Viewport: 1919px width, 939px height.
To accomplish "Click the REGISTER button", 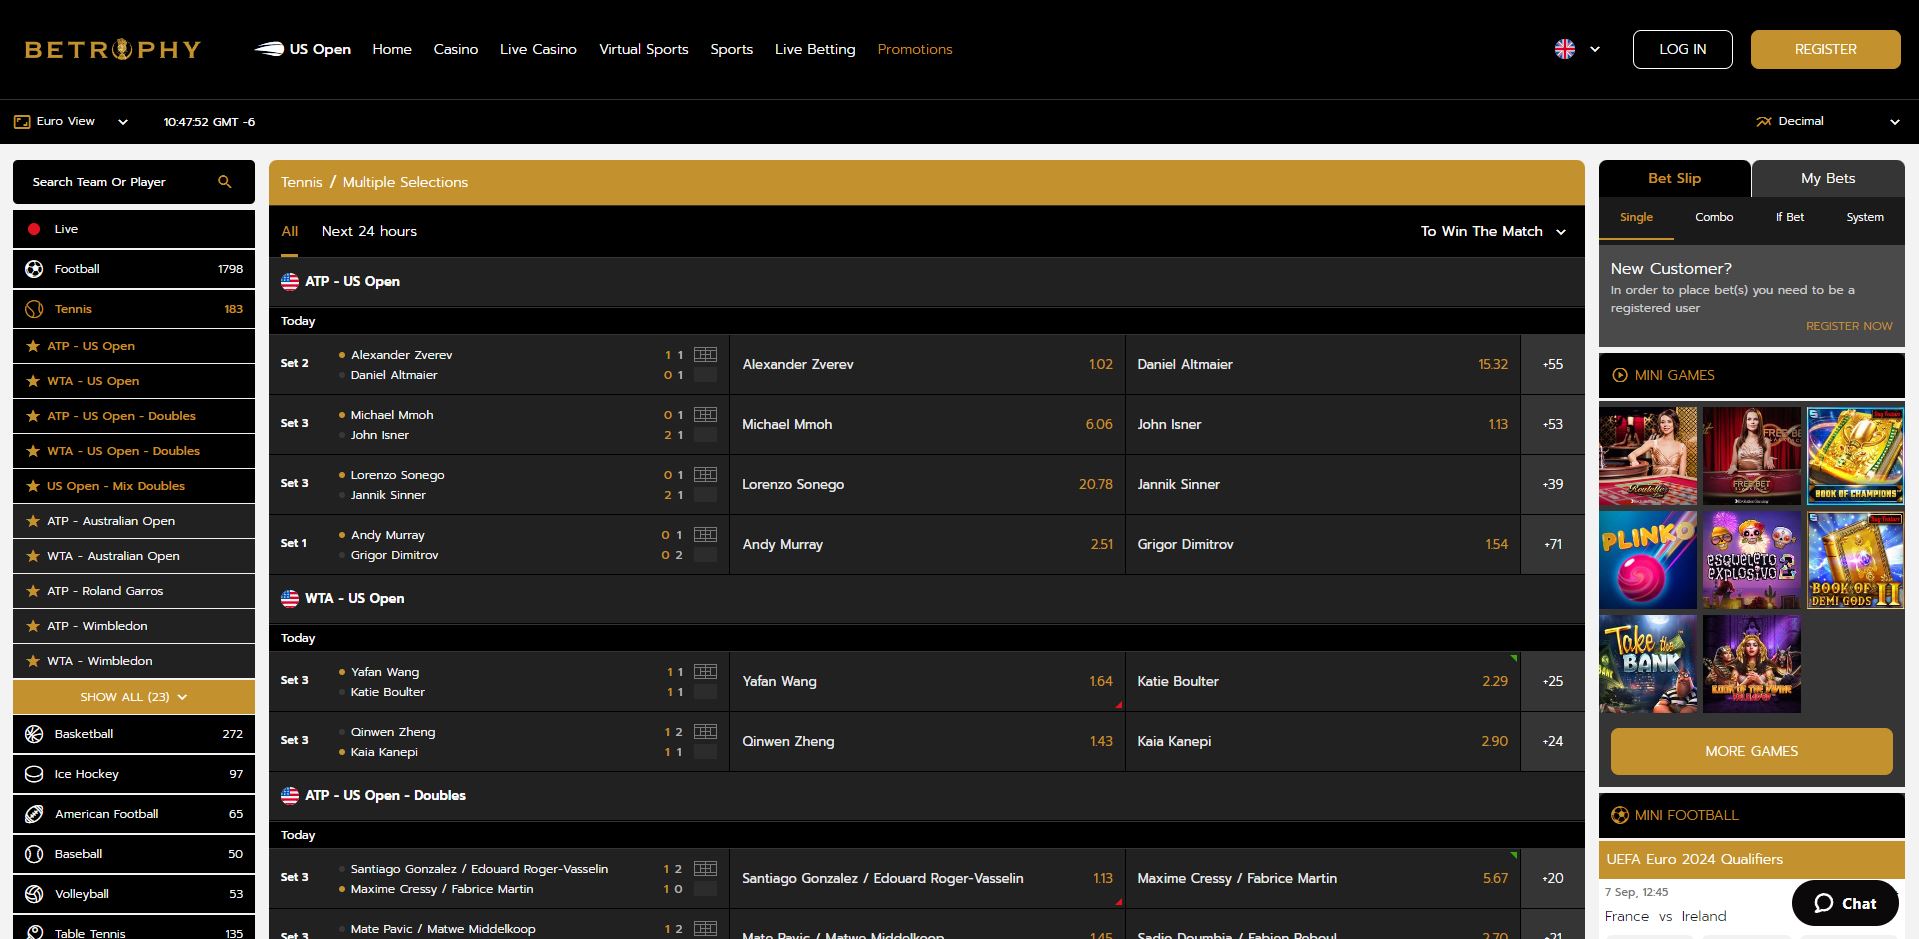I will tap(1826, 49).
